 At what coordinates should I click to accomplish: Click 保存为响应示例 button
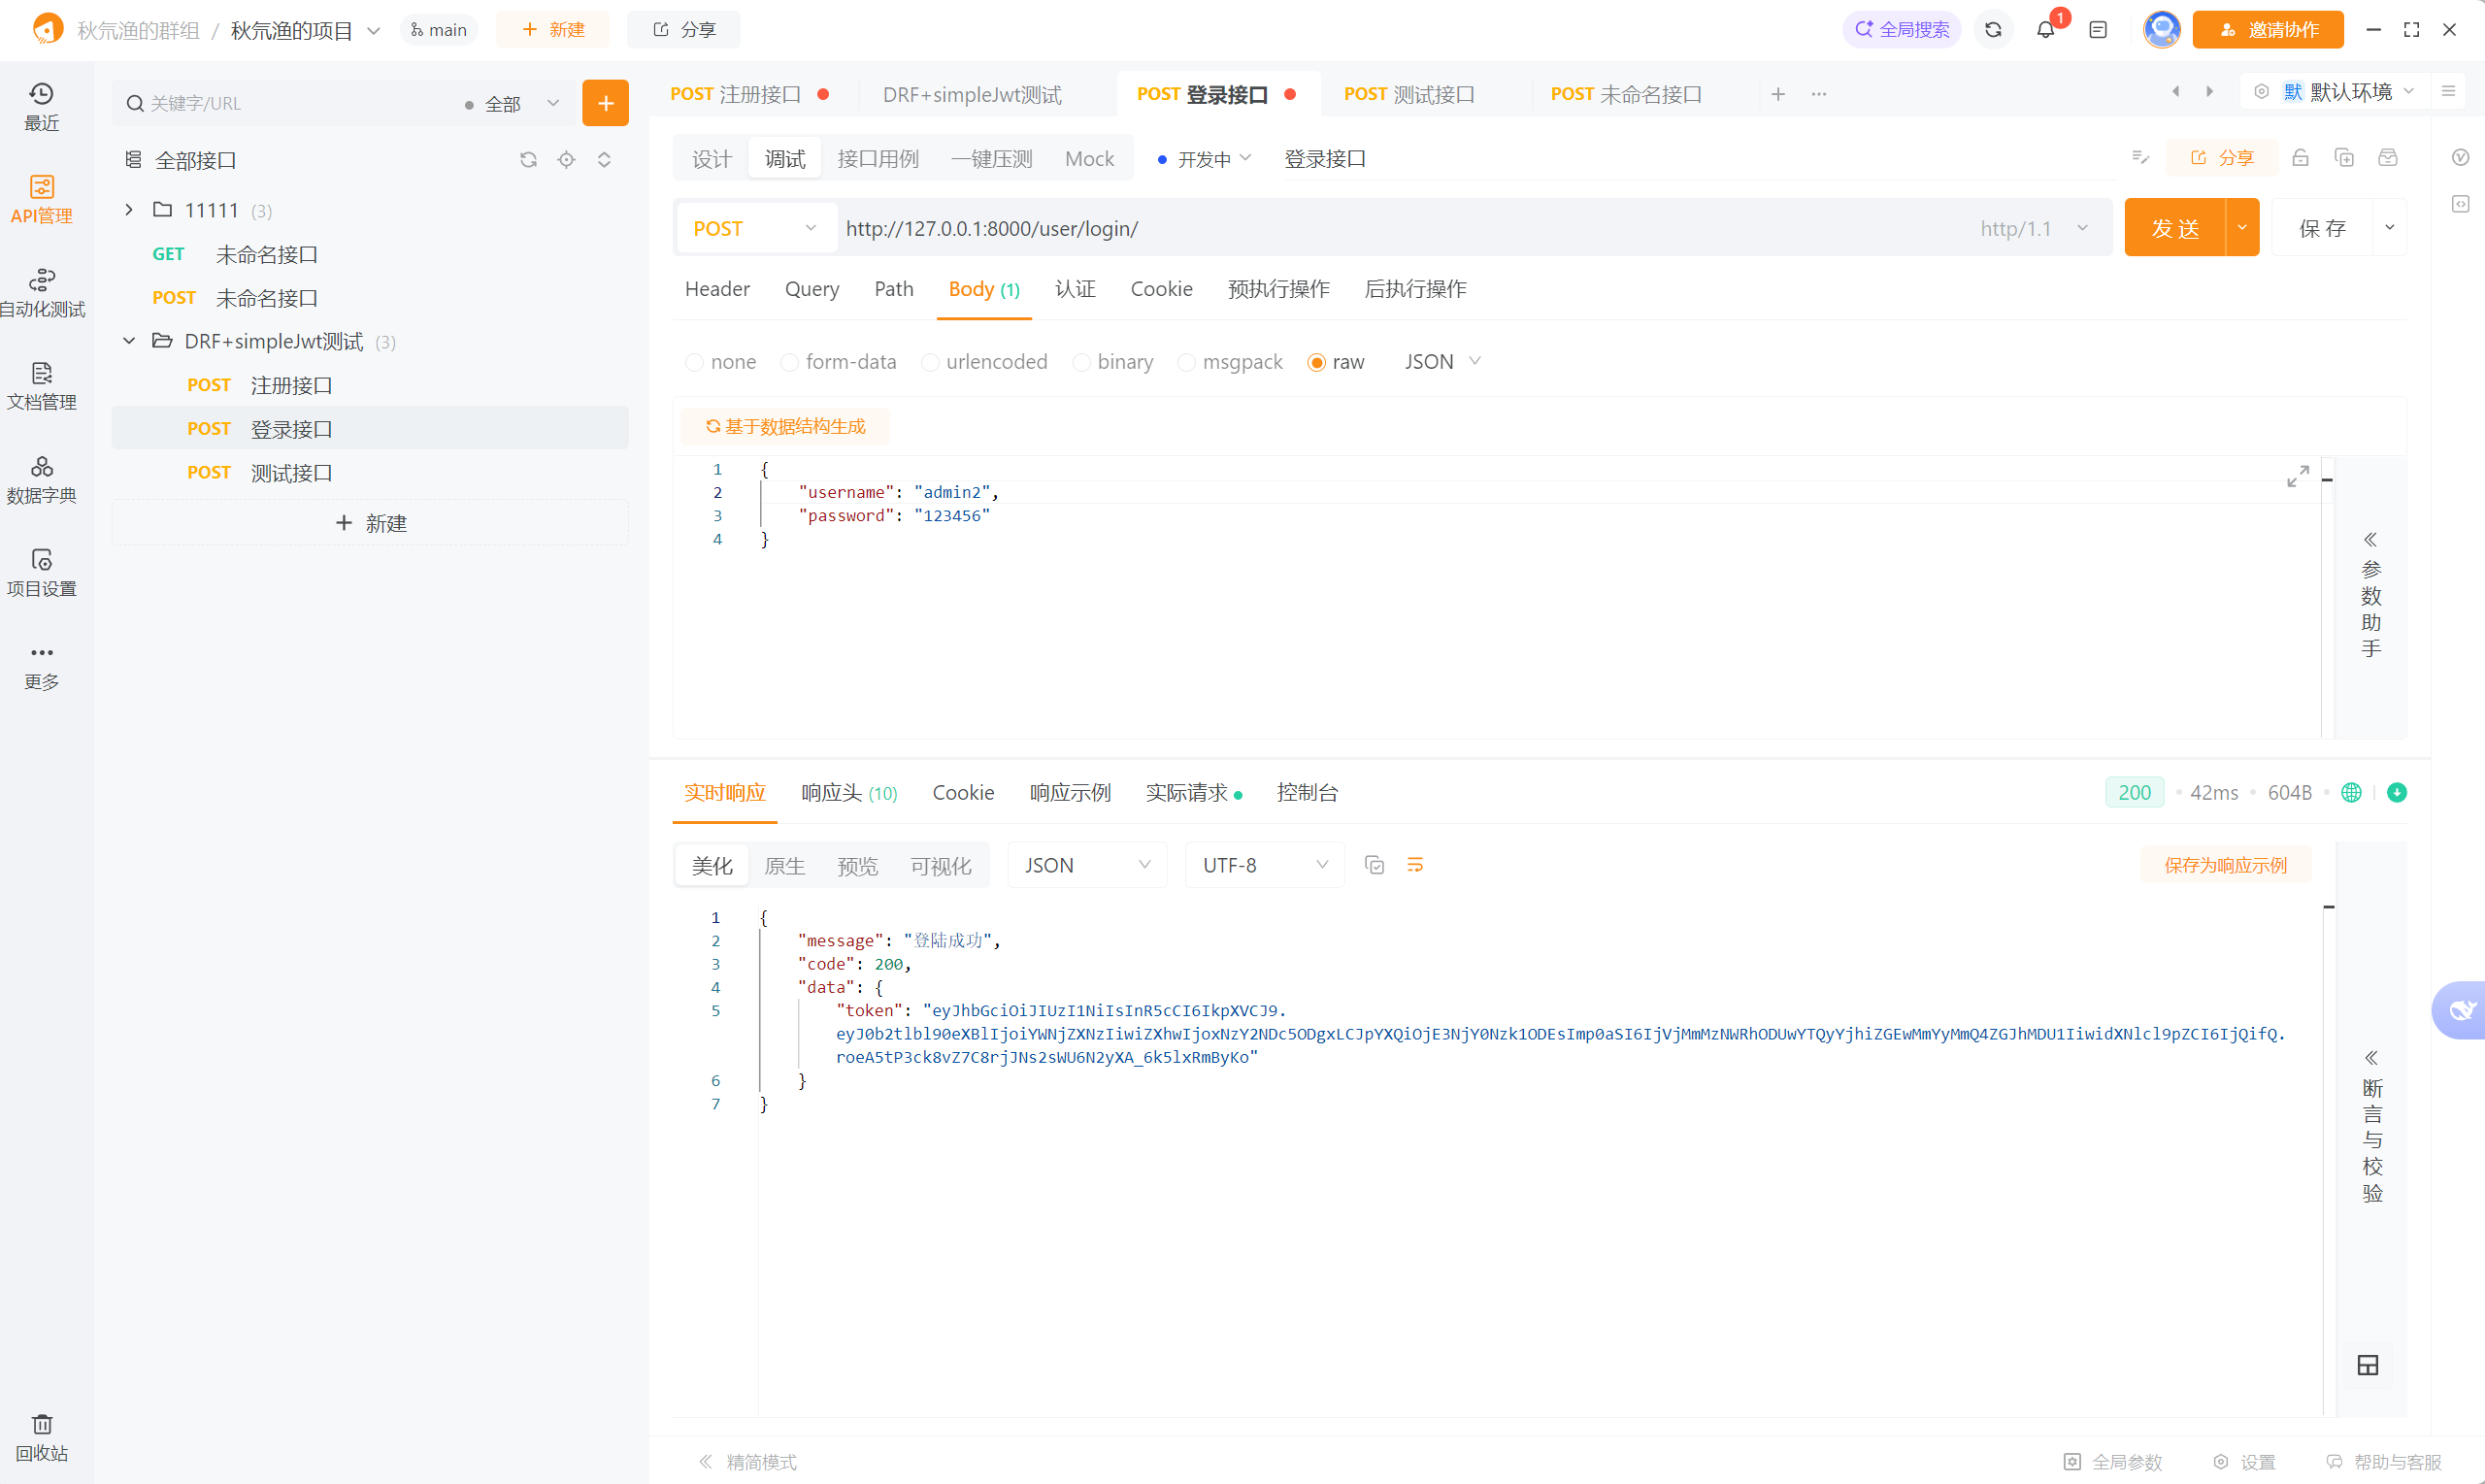(x=2224, y=865)
